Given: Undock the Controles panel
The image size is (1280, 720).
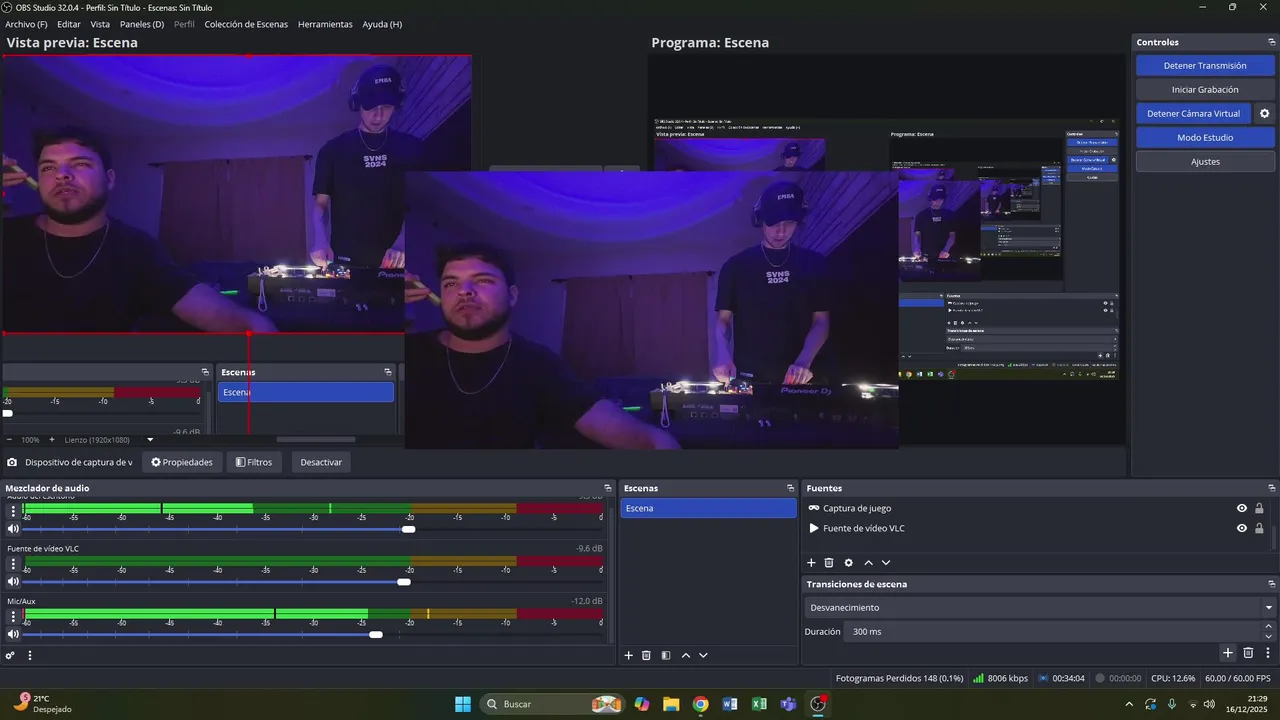Looking at the screenshot, I should (x=1271, y=42).
